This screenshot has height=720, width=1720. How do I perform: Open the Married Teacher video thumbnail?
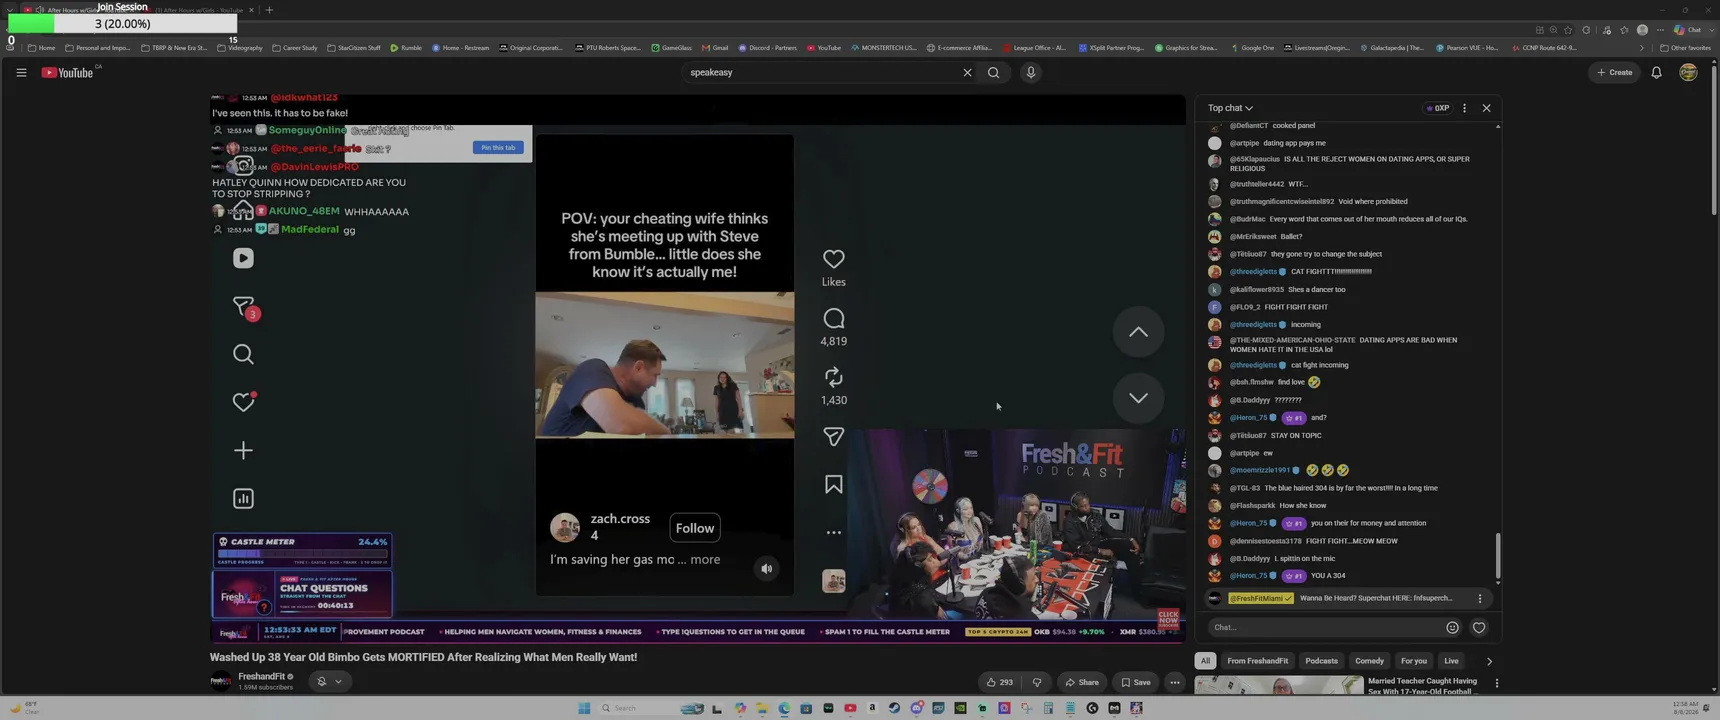pos(1278,686)
